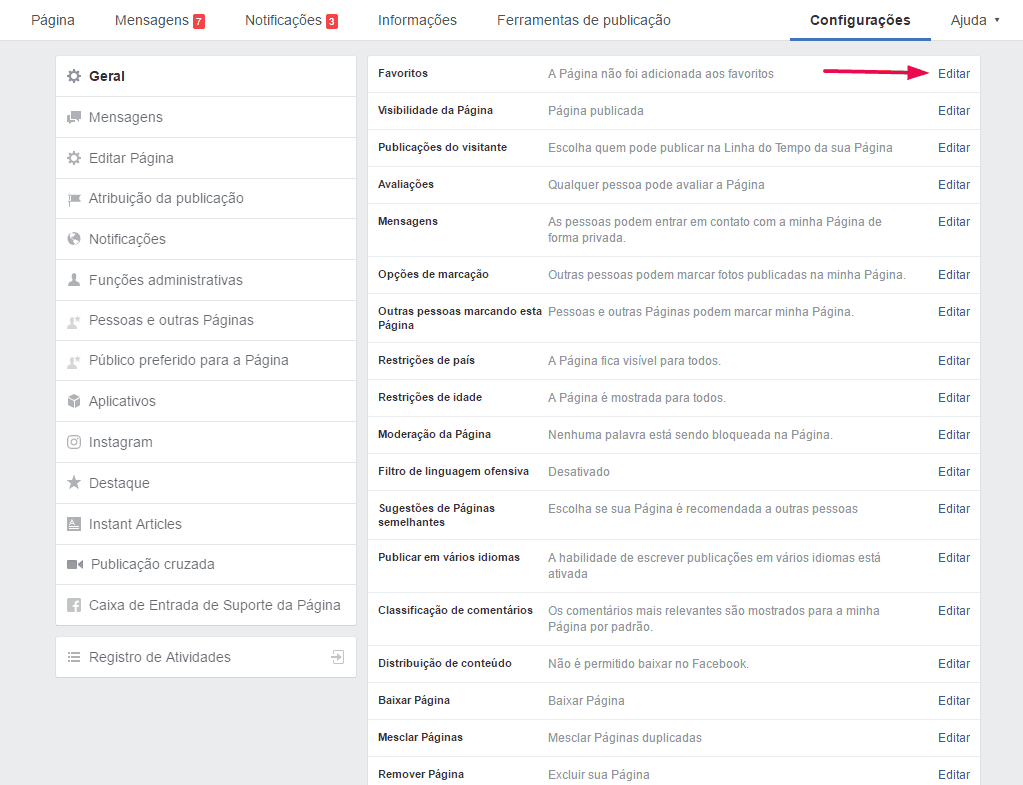Open Destaque in the sidebar
1023x785 pixels.
pos(206,483)
